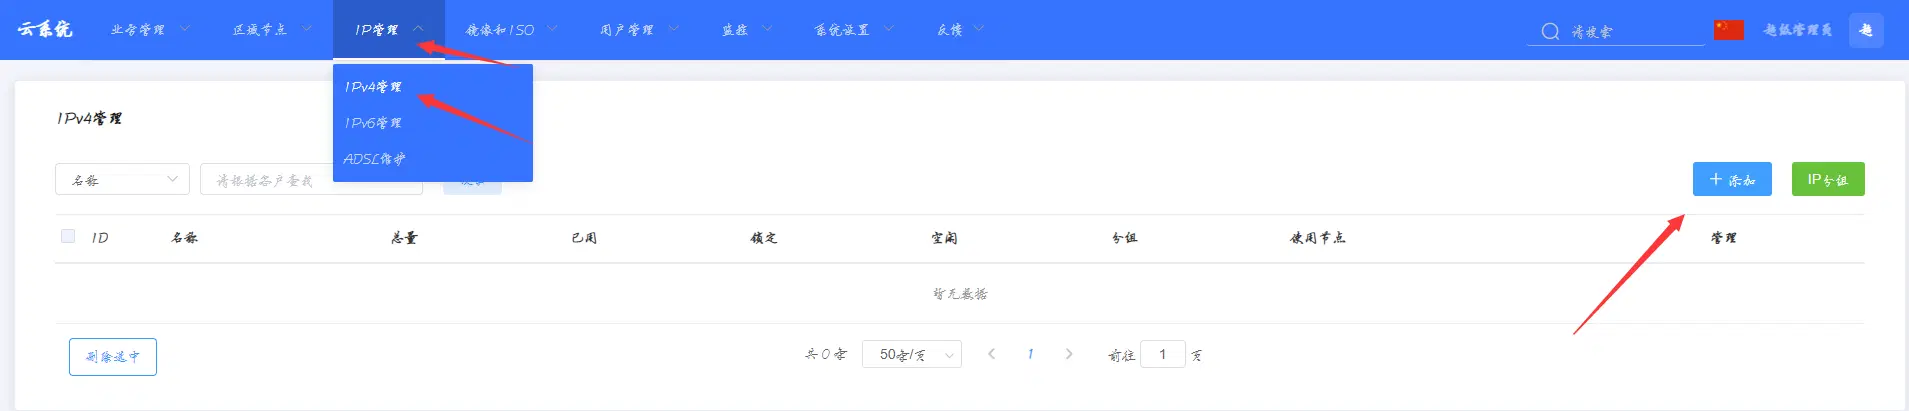Open the 名称 filter dropdown
The image size is (1909, 411).
click(x=122, y=180)
